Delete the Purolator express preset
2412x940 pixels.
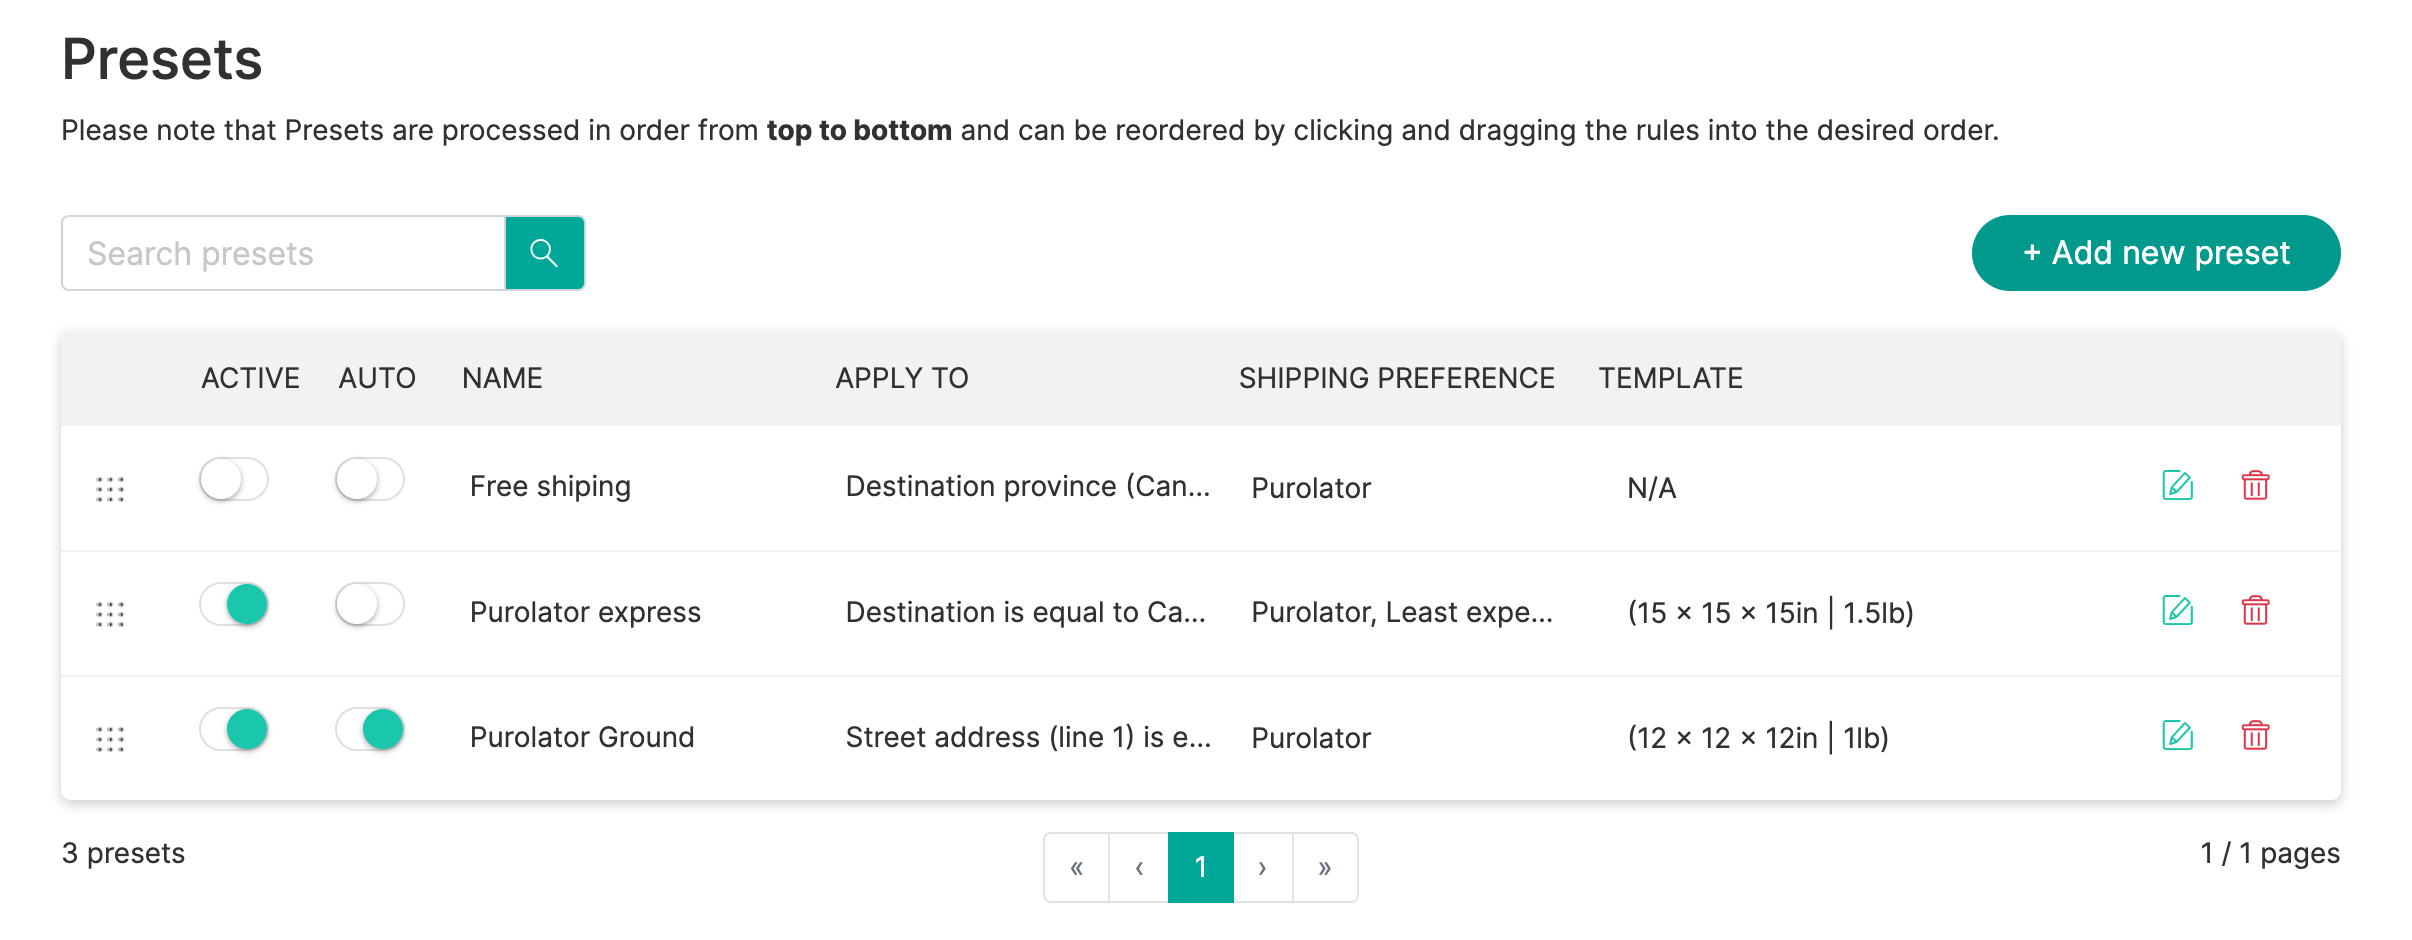[2255, 611]
